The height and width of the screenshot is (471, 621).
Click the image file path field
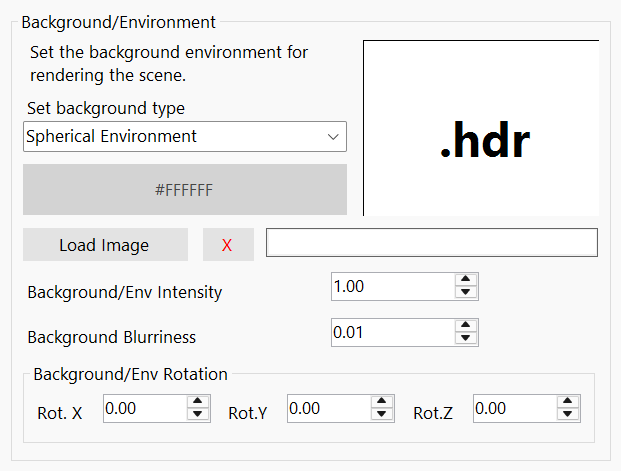pos(432,242)
